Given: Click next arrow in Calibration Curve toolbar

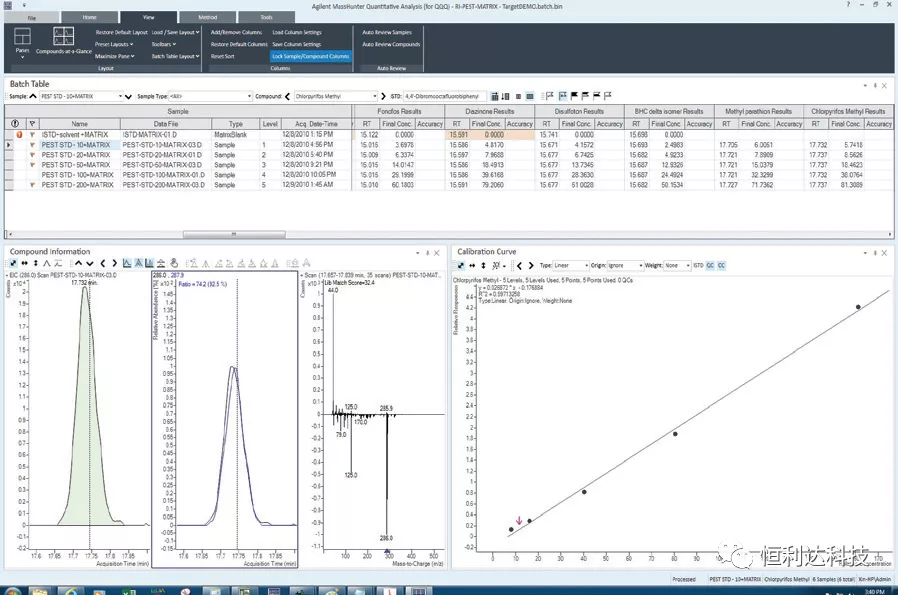Looking at the screenshot, I should [x=529, y=265].
